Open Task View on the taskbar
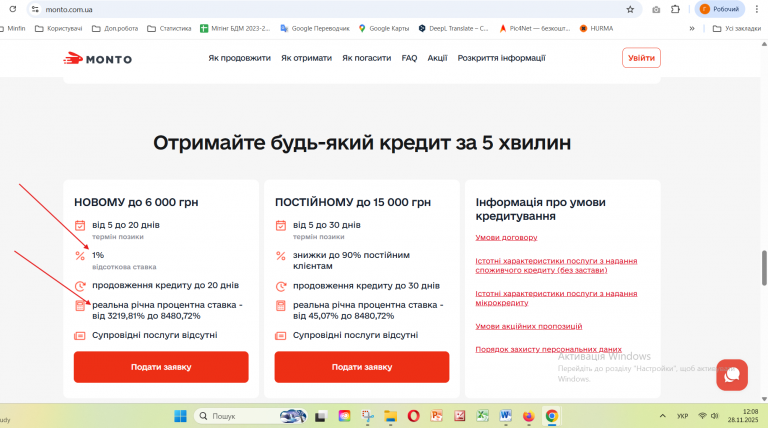Screen dimensions: 768x428 [x=320, y=416]
